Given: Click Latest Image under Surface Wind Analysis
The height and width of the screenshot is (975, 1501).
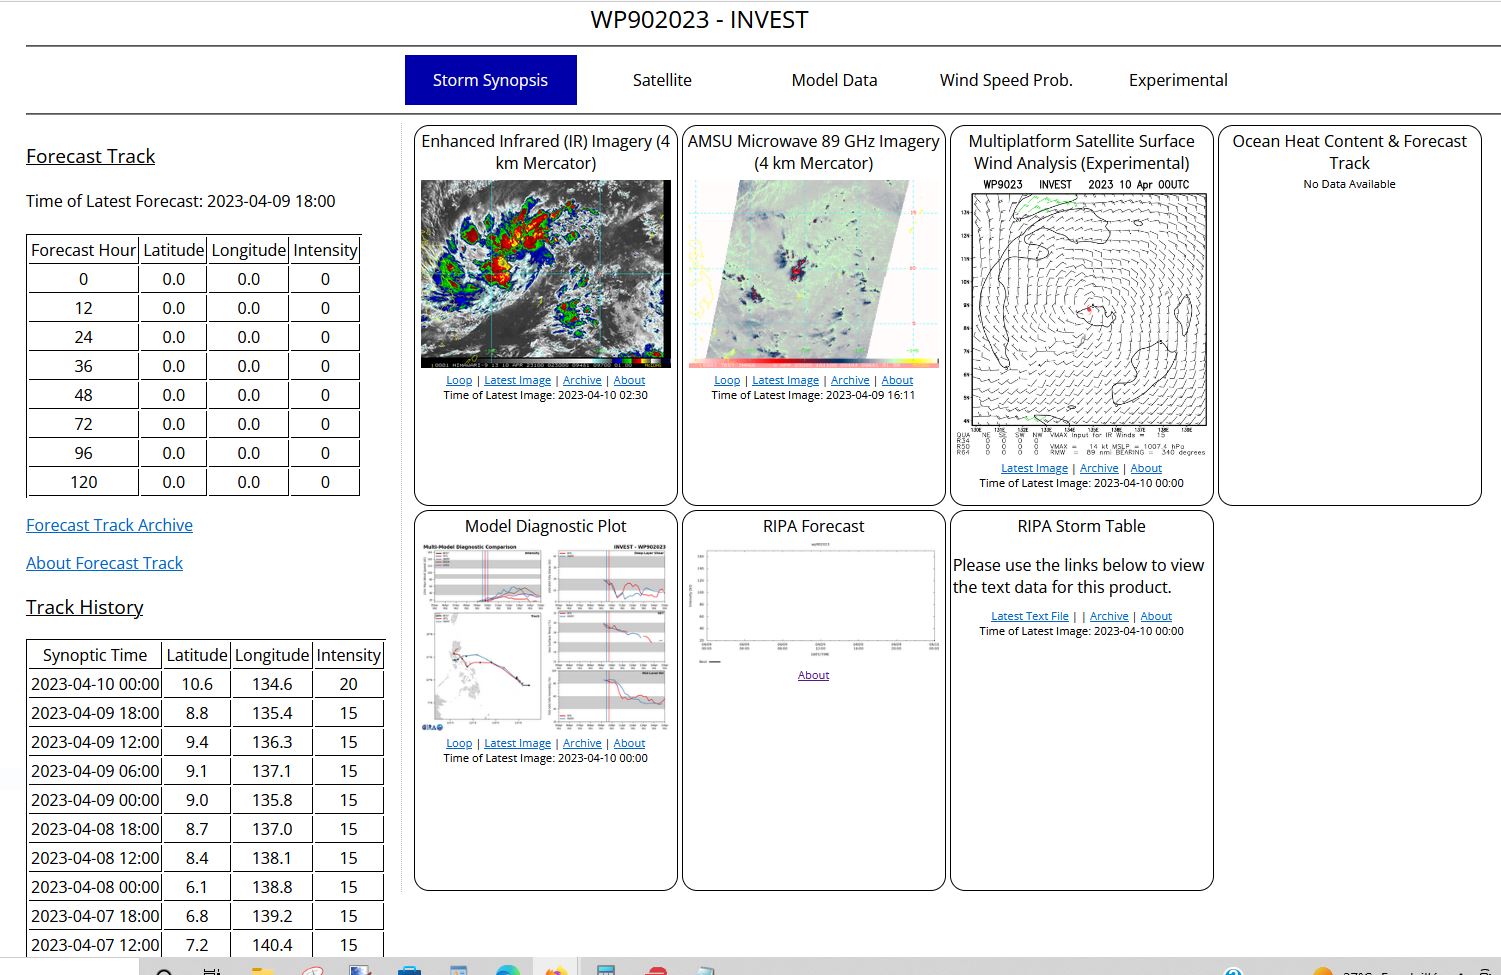Looking at the screenshot, I should [x=1034, y=468].
